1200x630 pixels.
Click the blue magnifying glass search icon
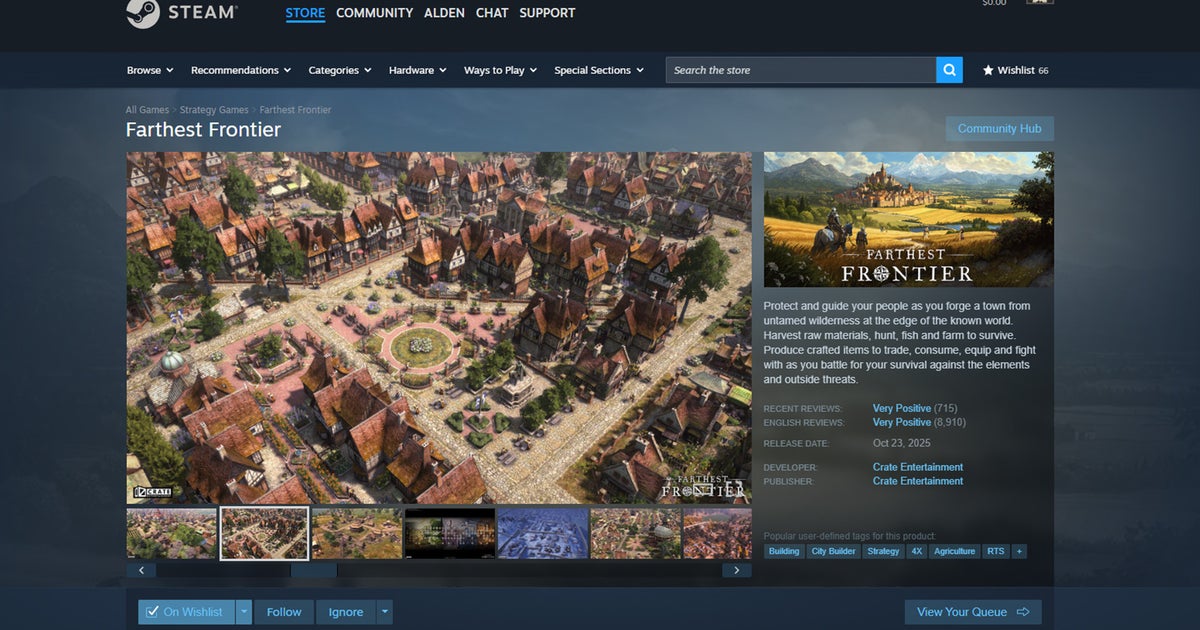pyautogui.click(x=948, y=70)
